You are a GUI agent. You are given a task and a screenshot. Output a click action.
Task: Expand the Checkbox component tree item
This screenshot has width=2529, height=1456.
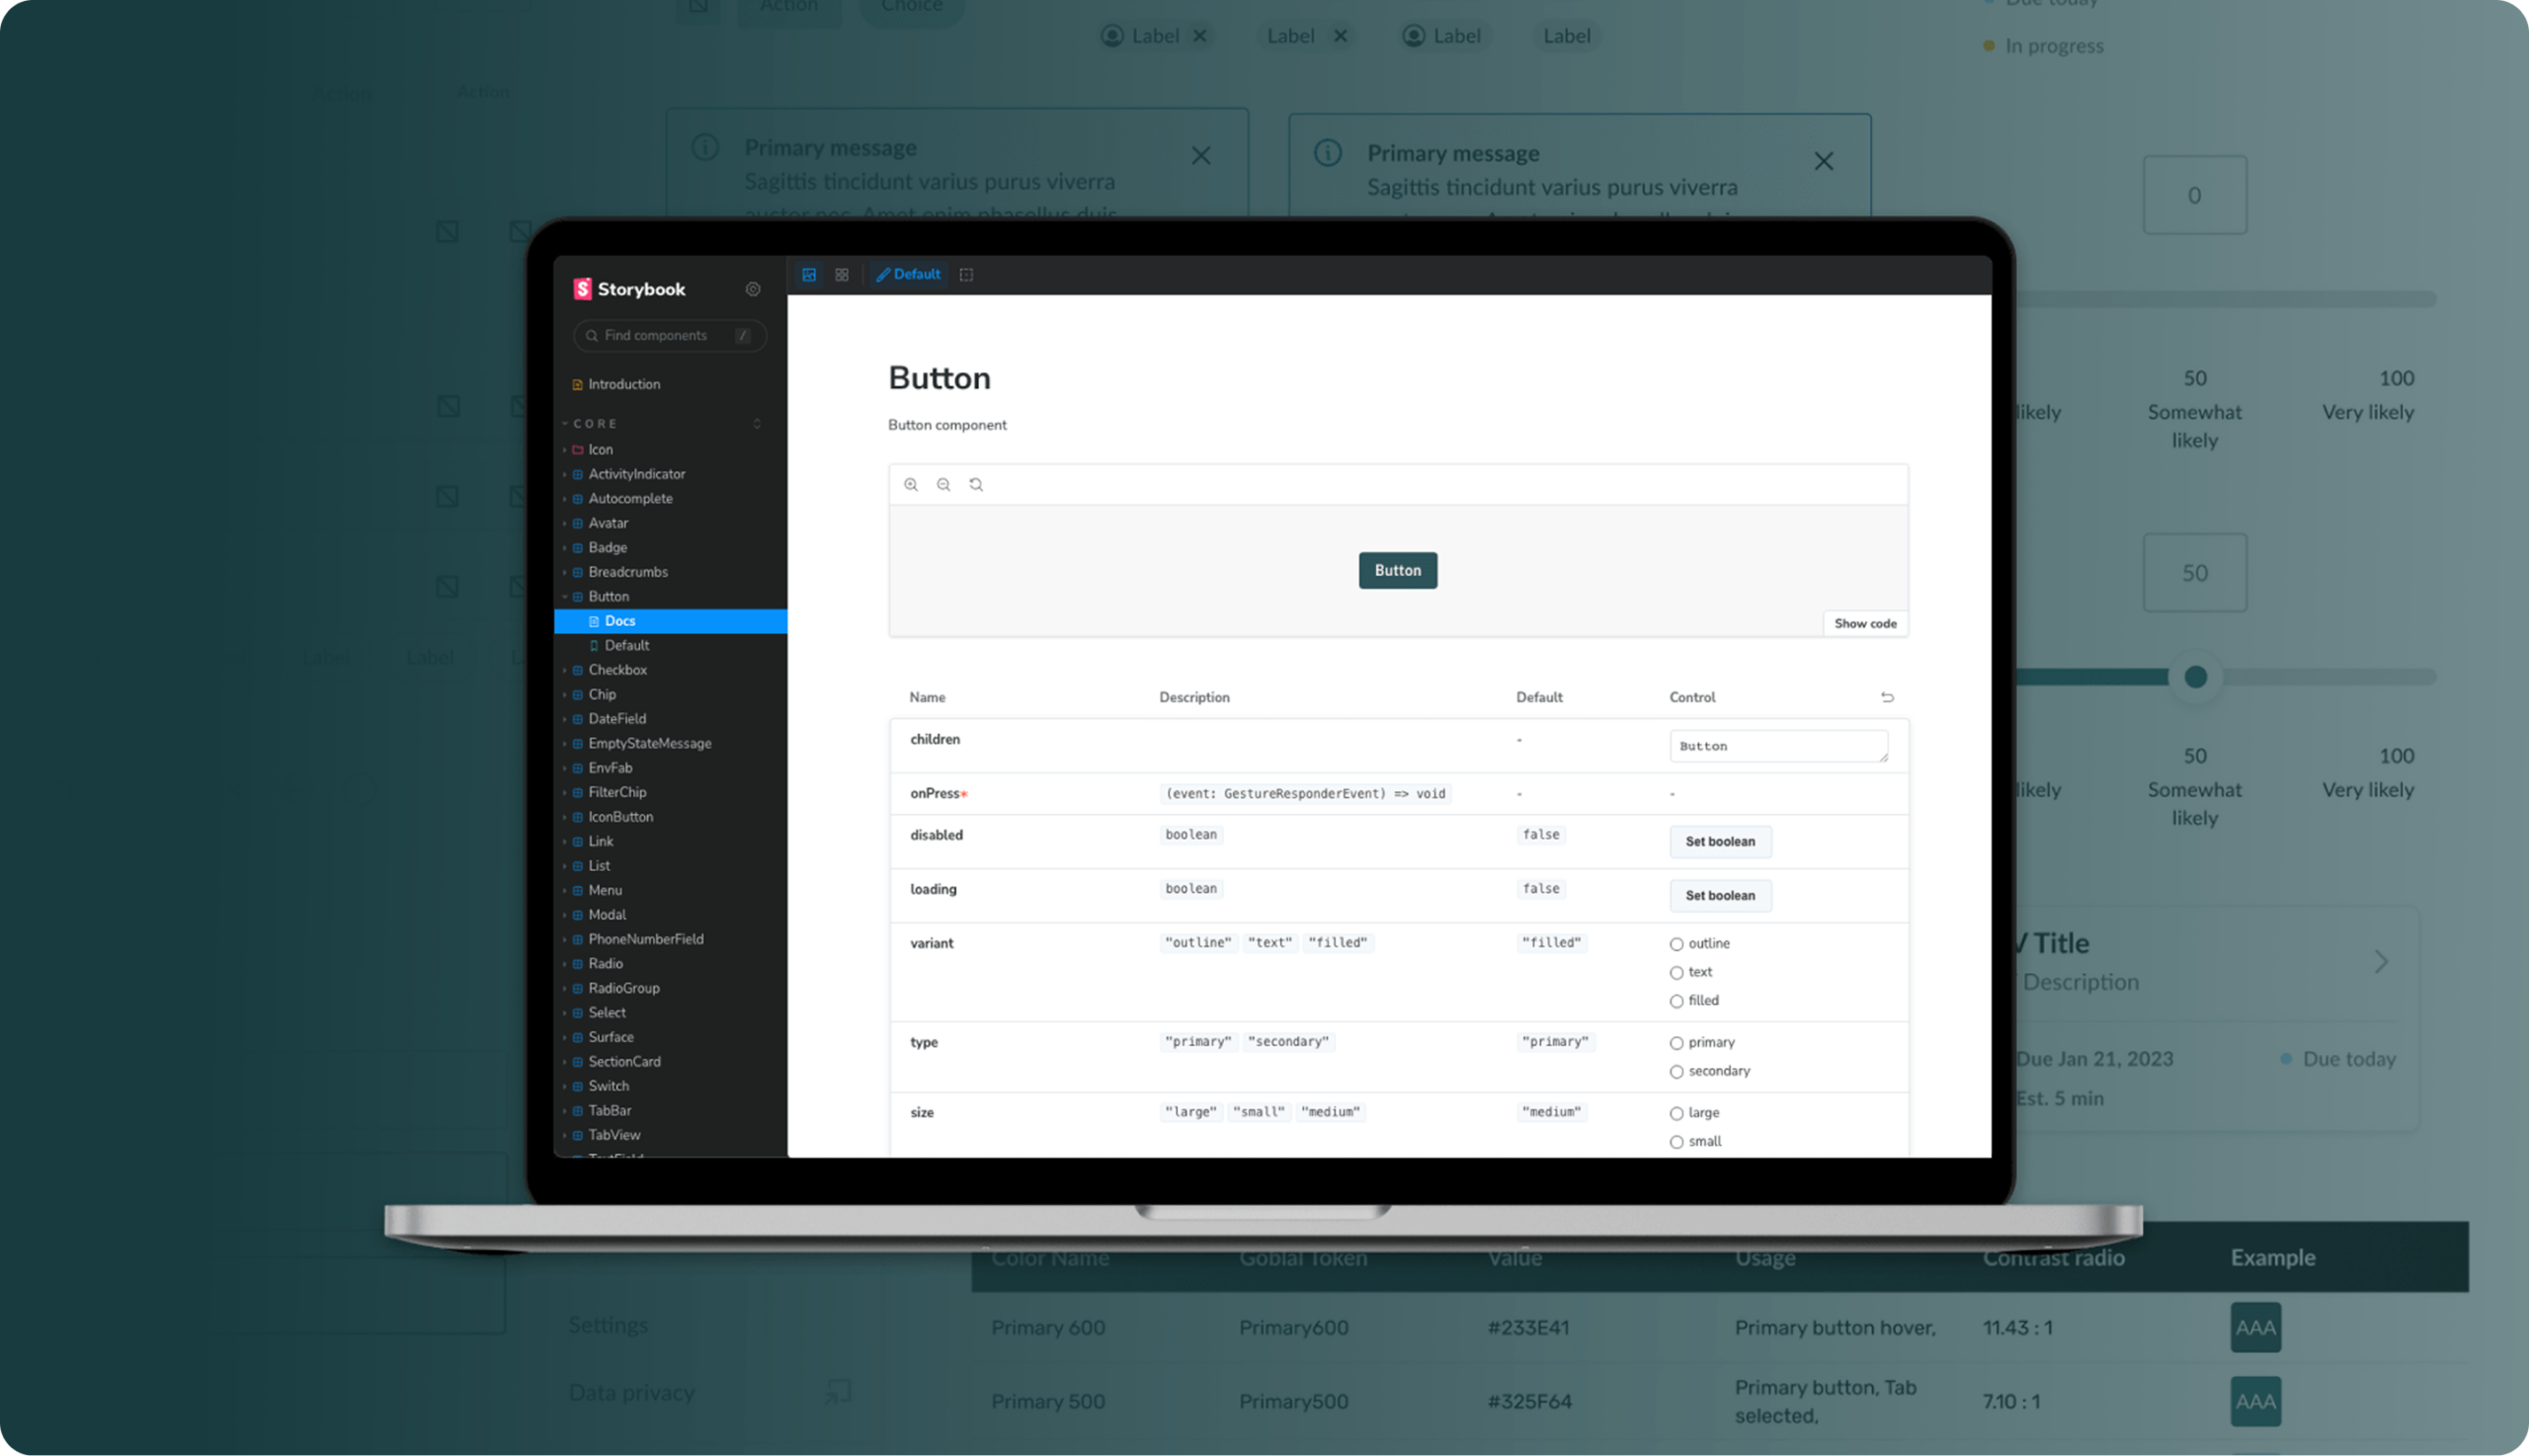567,670
